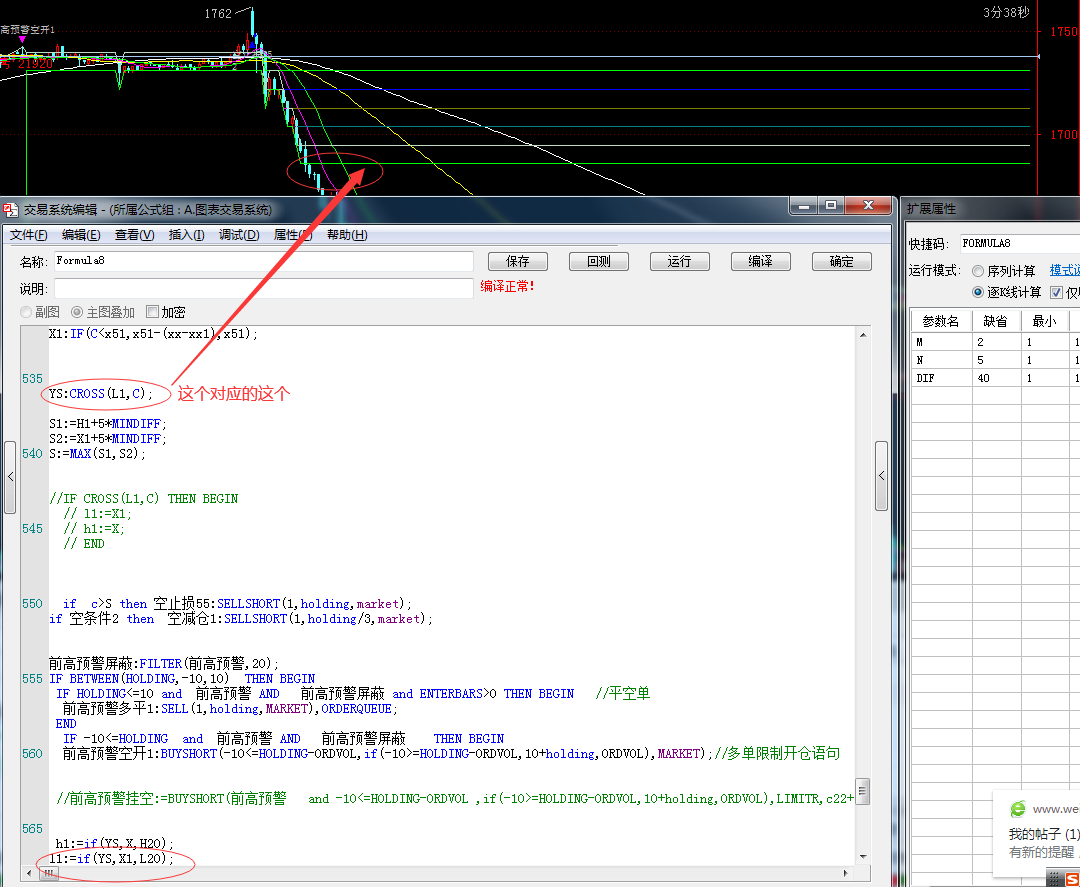This screenshot has width=1080, height=887.
Task: Open the 文件(F) menu
Action: click(x=28, y=235)
